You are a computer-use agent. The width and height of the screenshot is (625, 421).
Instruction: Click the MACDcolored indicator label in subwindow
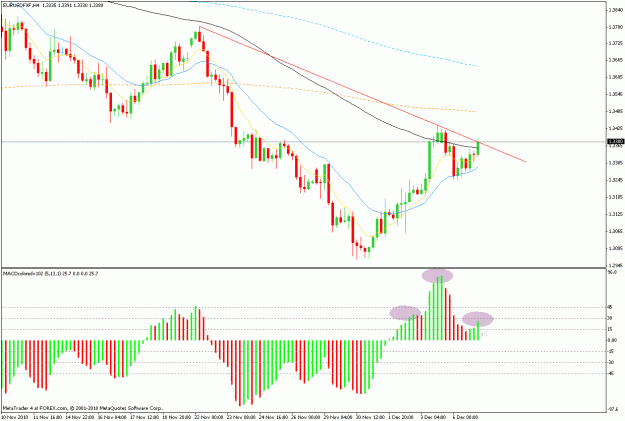51,273
